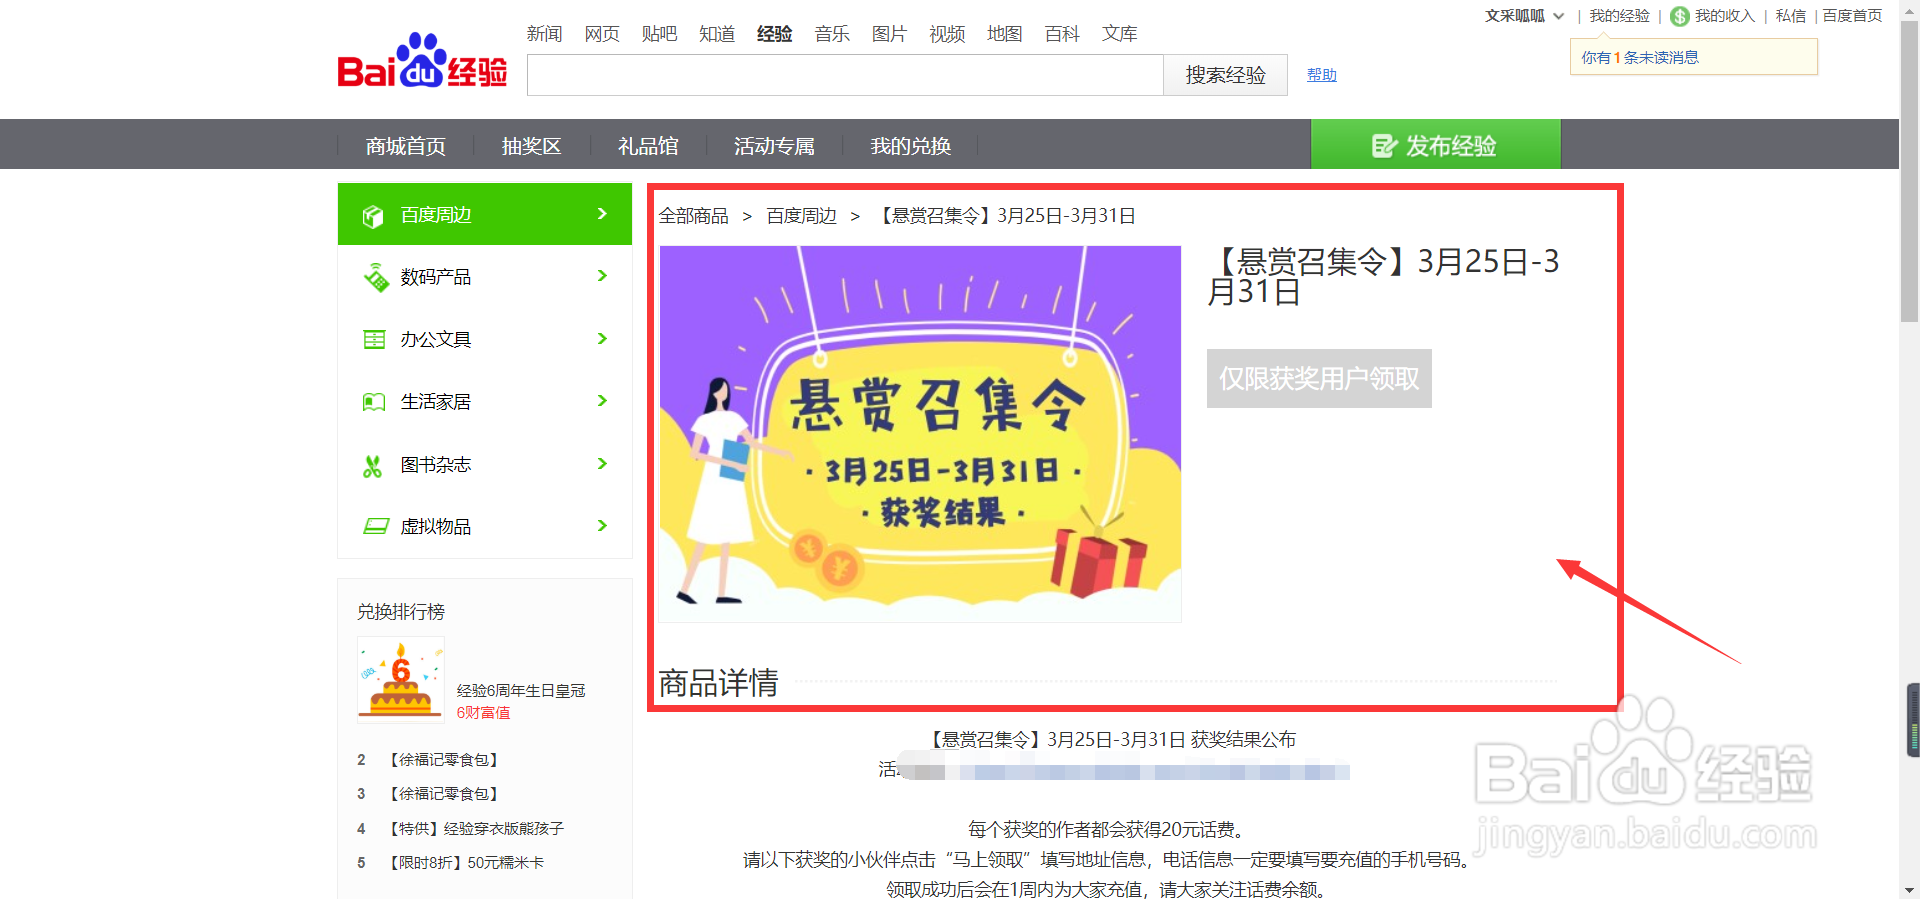Open the 视频 top navigation link

pos(947,34)
